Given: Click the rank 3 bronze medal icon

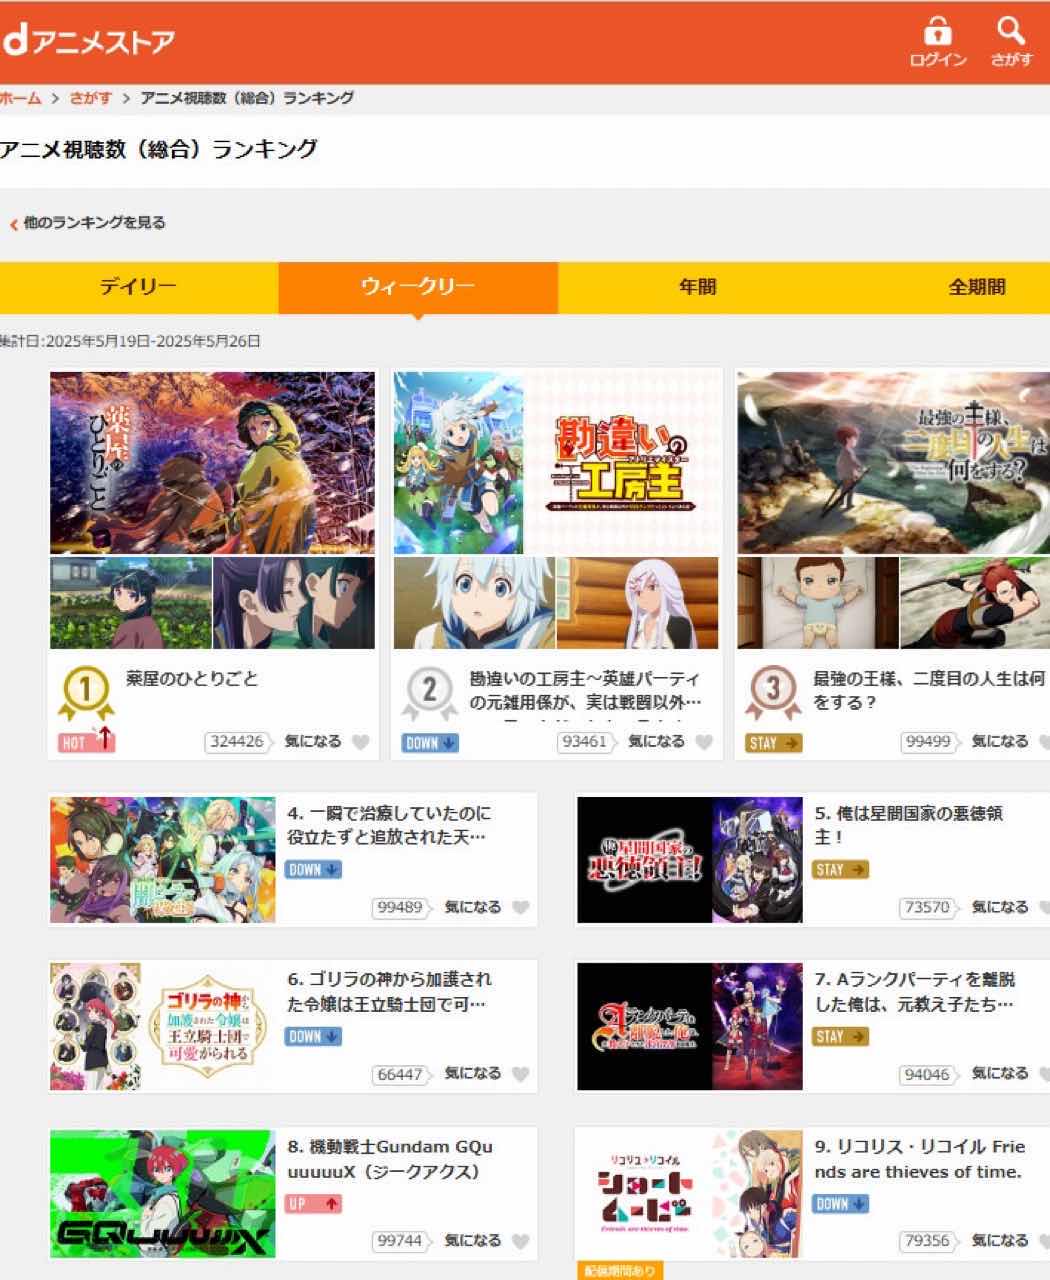Looking at the screenshot, I should [x=773, y=692].
